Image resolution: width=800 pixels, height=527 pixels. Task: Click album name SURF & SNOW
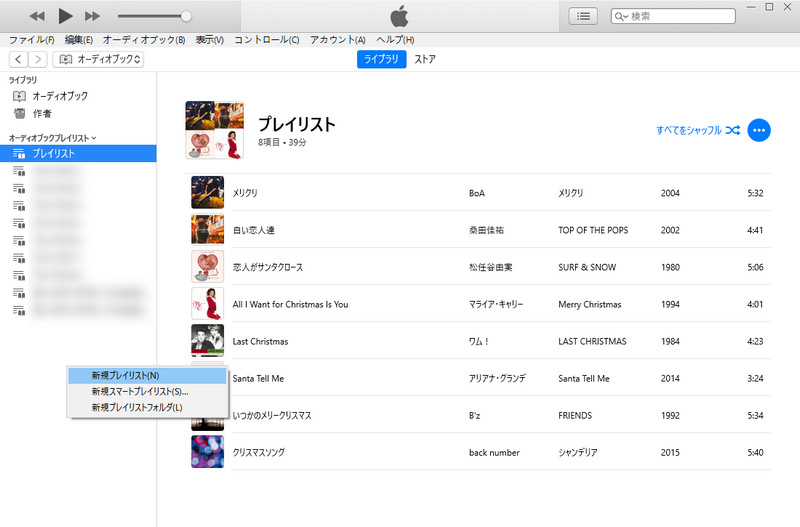tap(587, 267)
